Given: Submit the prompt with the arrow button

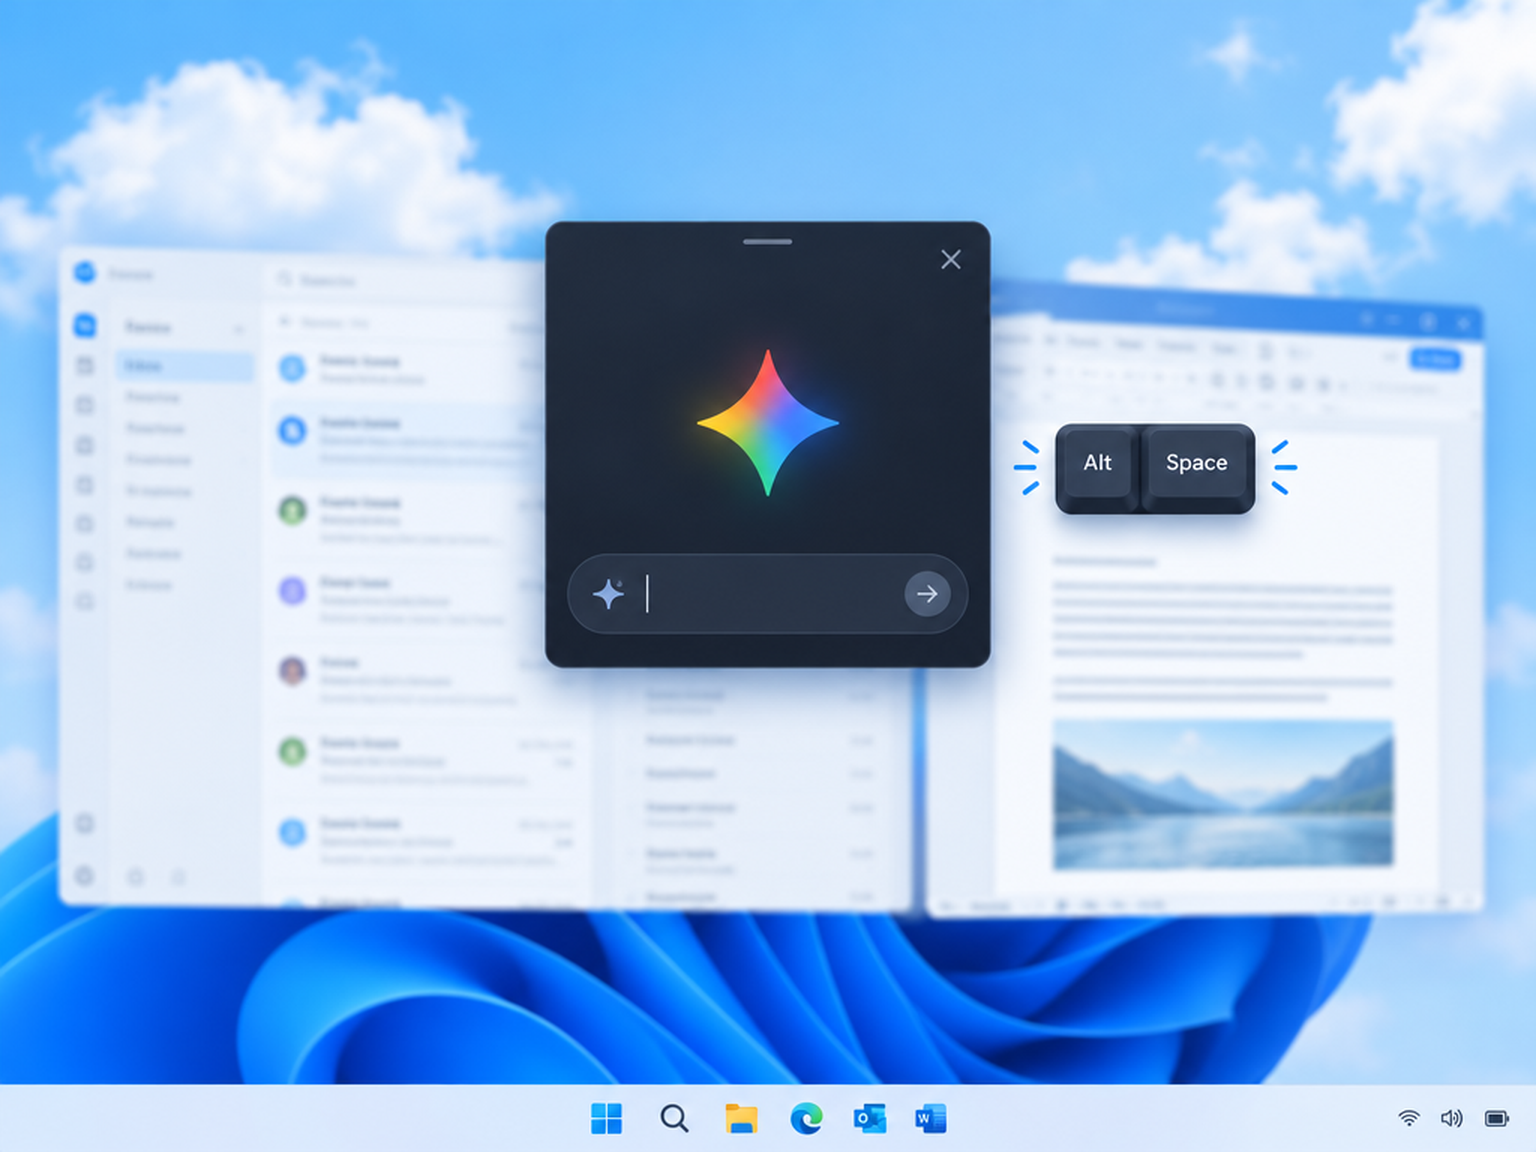Looking at the screenshot, I should pyautogui.click(x=927, y=594).
